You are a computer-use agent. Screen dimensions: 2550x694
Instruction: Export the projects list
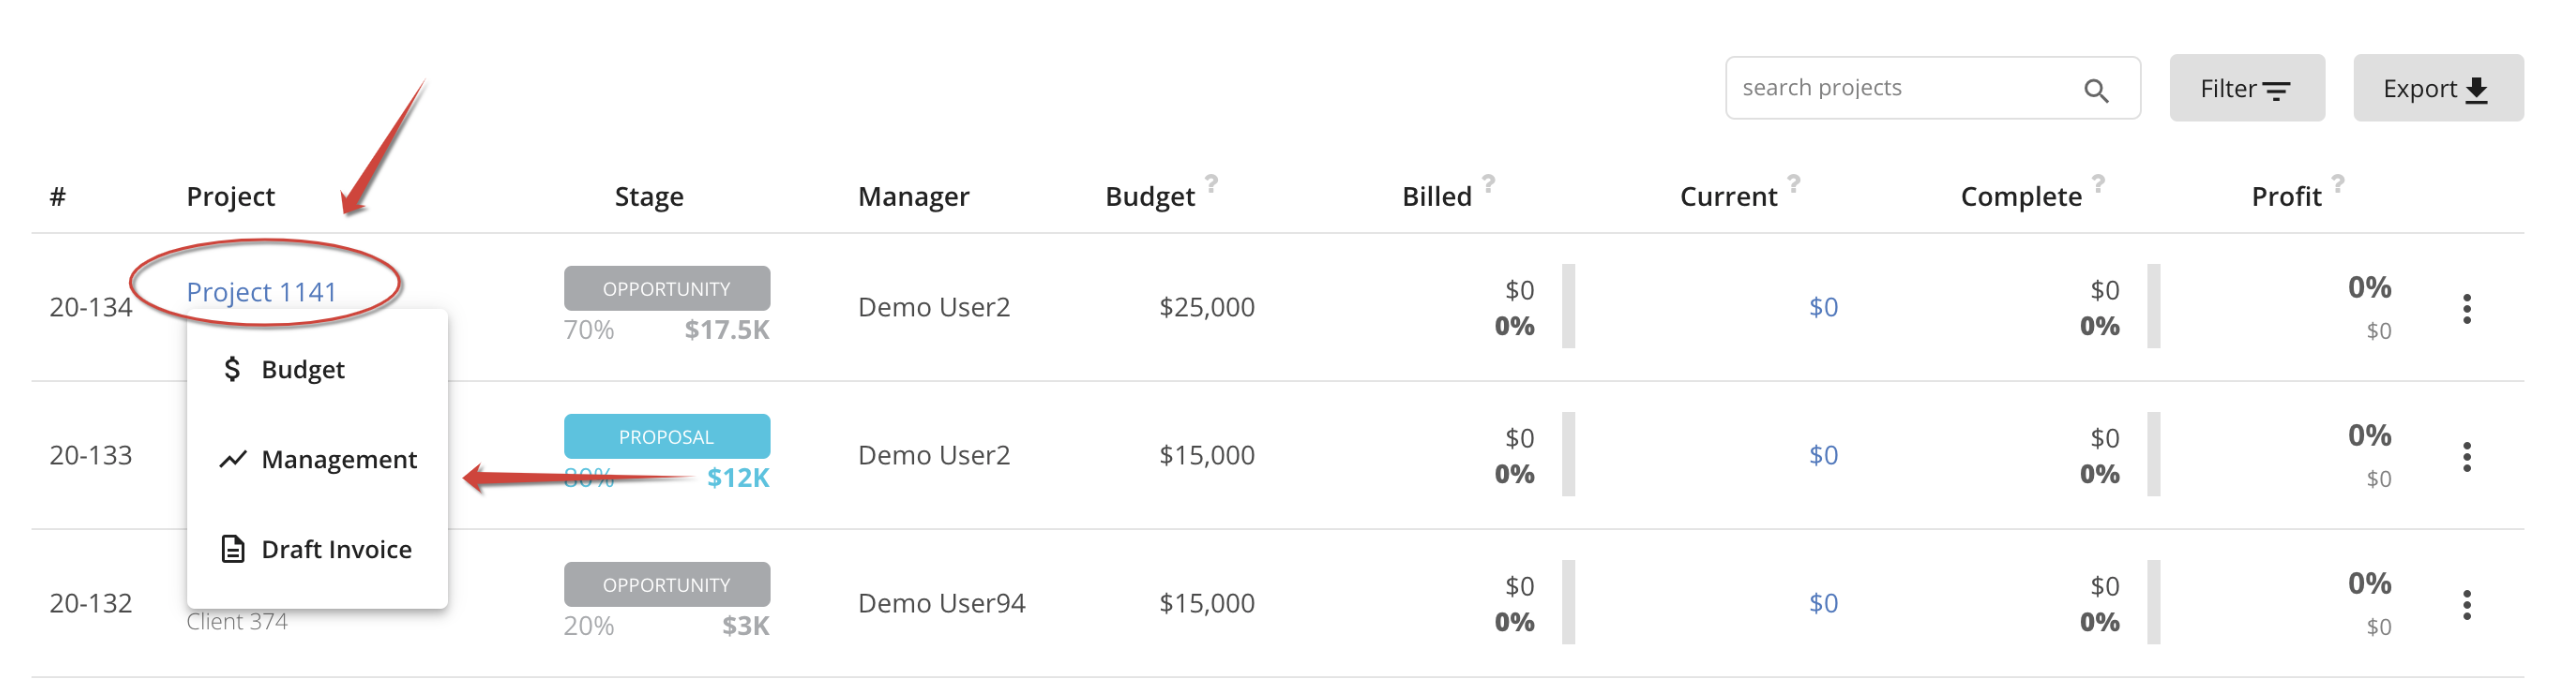(2436, 88)
